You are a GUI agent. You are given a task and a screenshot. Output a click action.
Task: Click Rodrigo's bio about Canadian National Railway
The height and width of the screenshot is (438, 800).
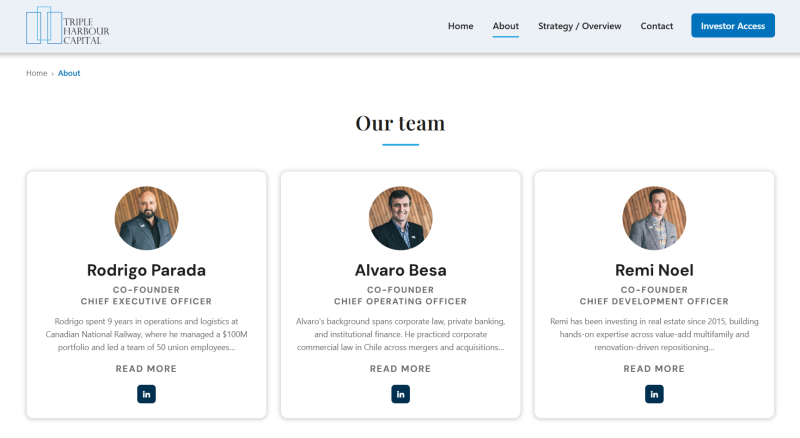point(146,334)
